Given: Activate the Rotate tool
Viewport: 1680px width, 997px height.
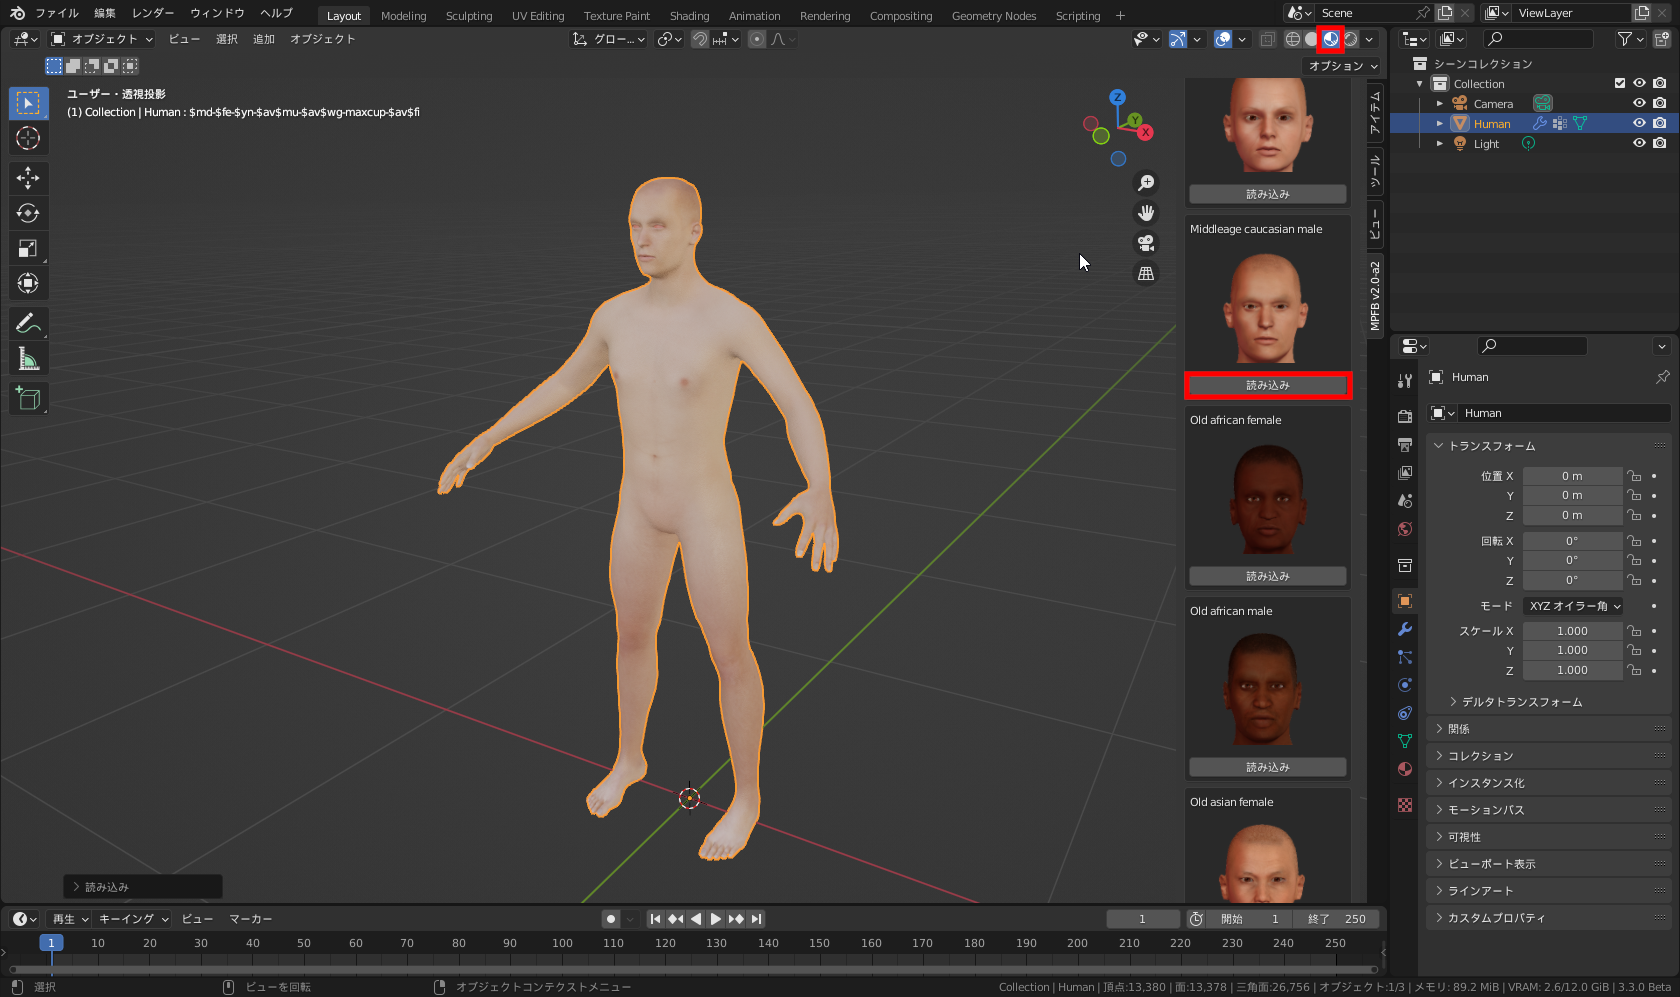Looking at the screenshot, I should [x=28, y=213].
